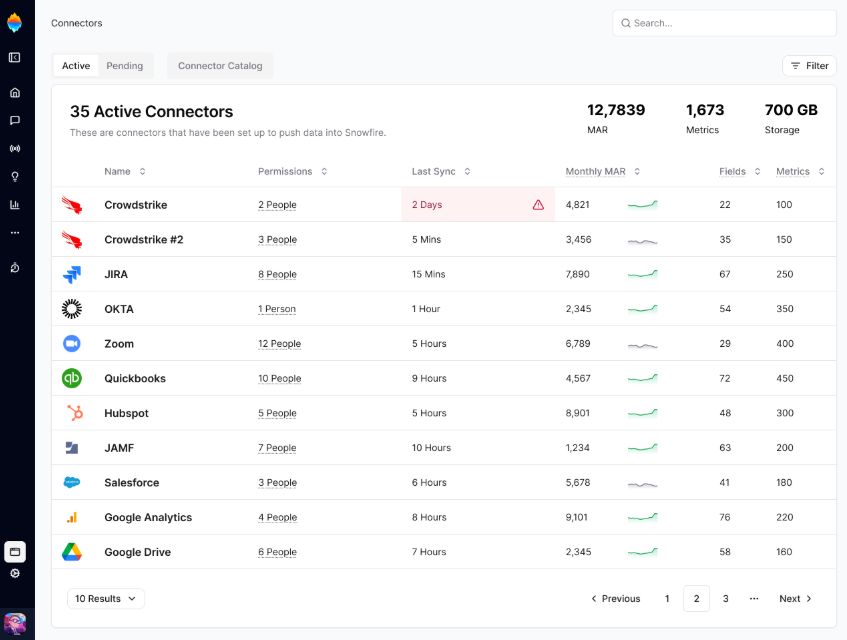
Task: Click the refresh history sidebar icon
Action: pos(15,267)
